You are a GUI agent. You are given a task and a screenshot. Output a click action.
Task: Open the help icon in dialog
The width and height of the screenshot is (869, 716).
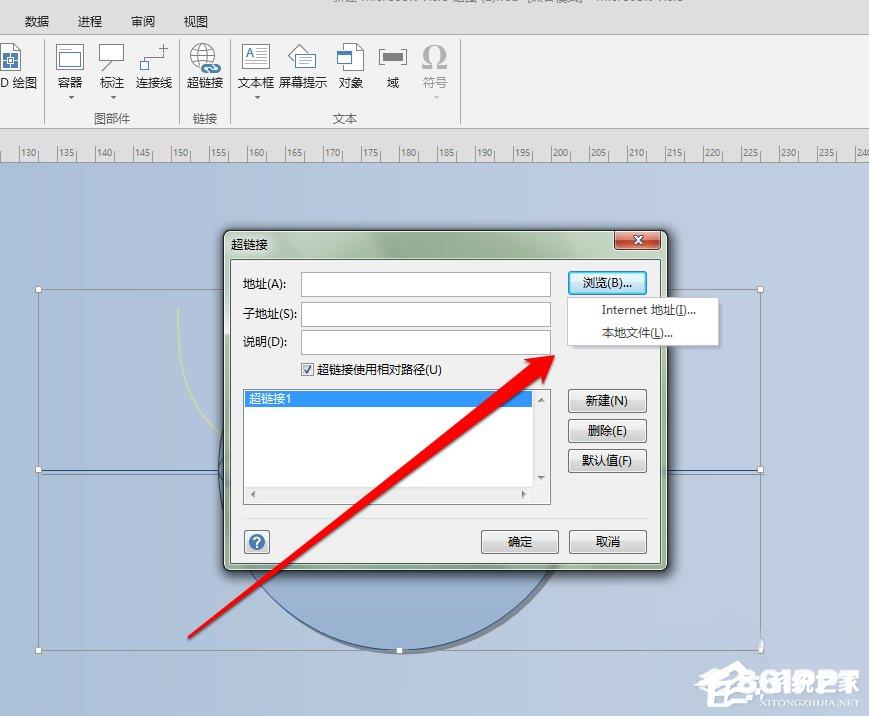click(257, 541)
